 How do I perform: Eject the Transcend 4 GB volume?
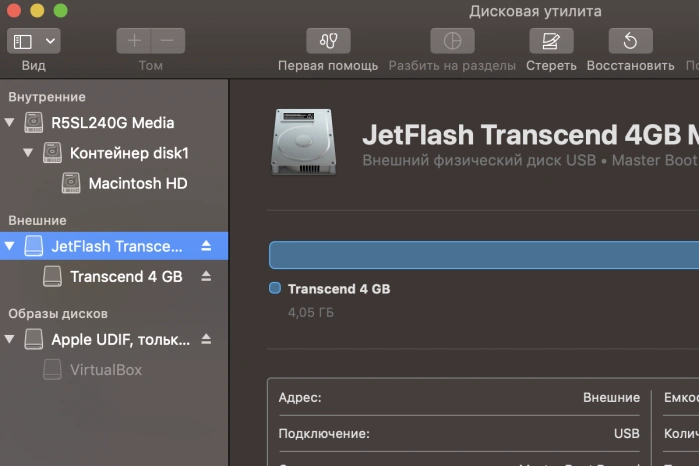[x=206, y=276]
